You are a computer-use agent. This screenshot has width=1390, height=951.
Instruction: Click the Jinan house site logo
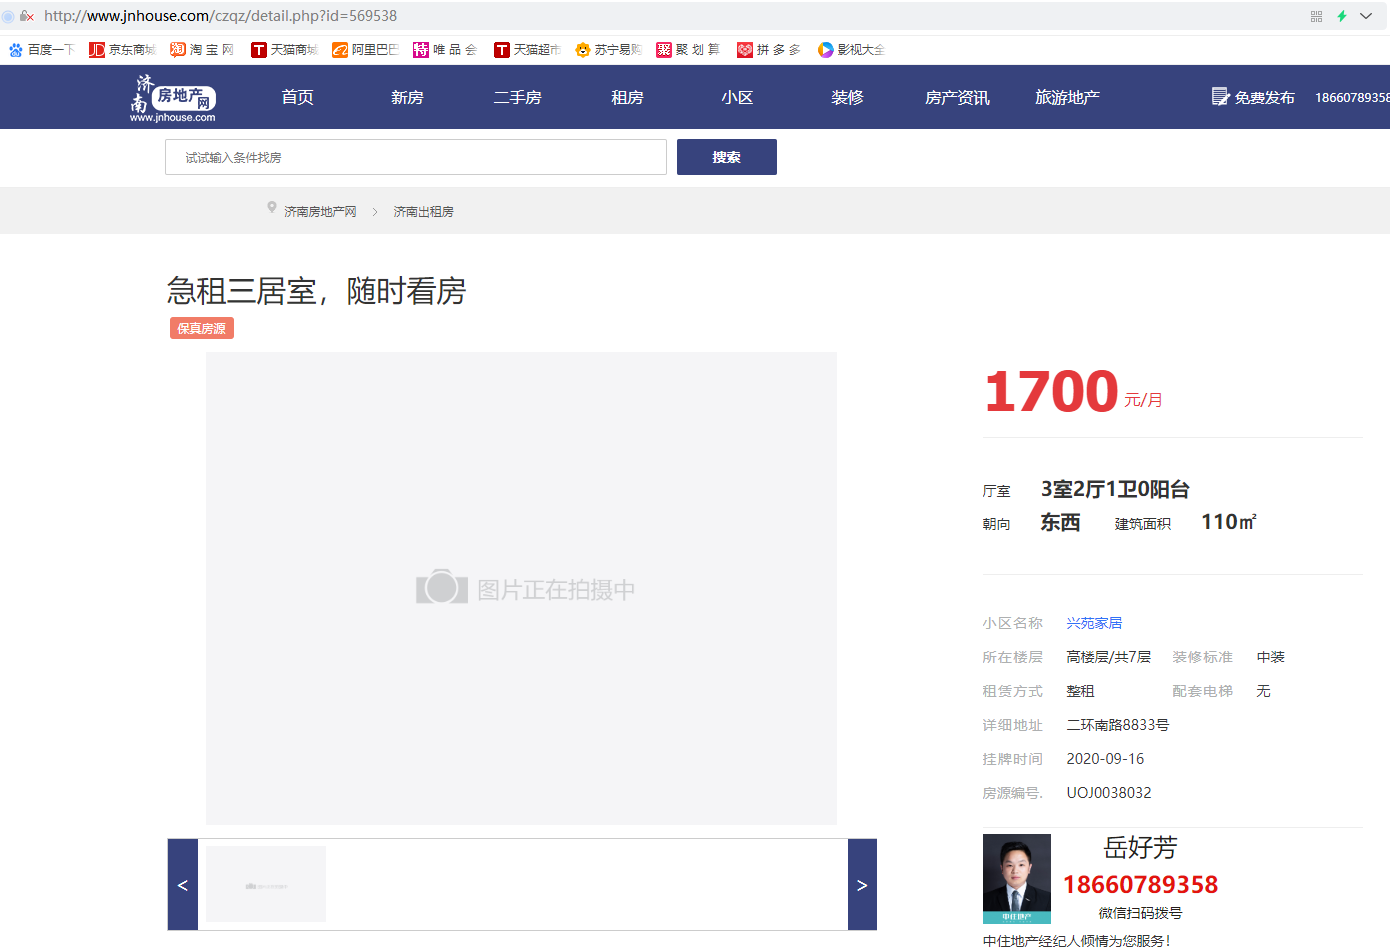click(x=173, y=98)
